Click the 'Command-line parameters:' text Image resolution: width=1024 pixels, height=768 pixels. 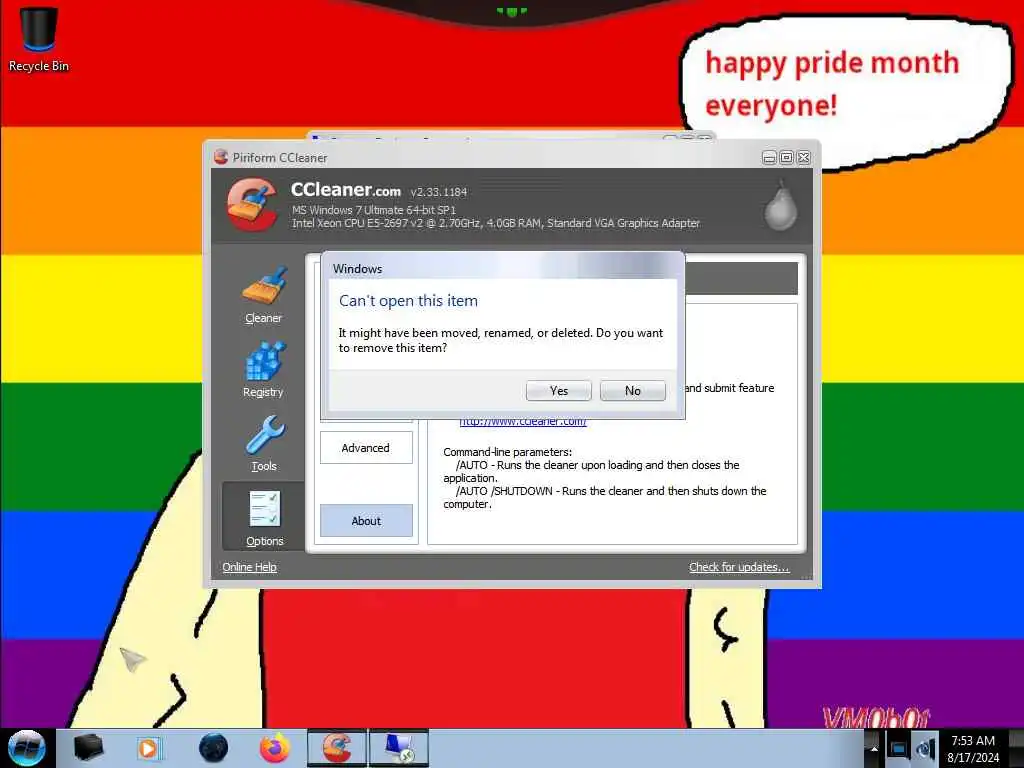click(x=507, y=452)
